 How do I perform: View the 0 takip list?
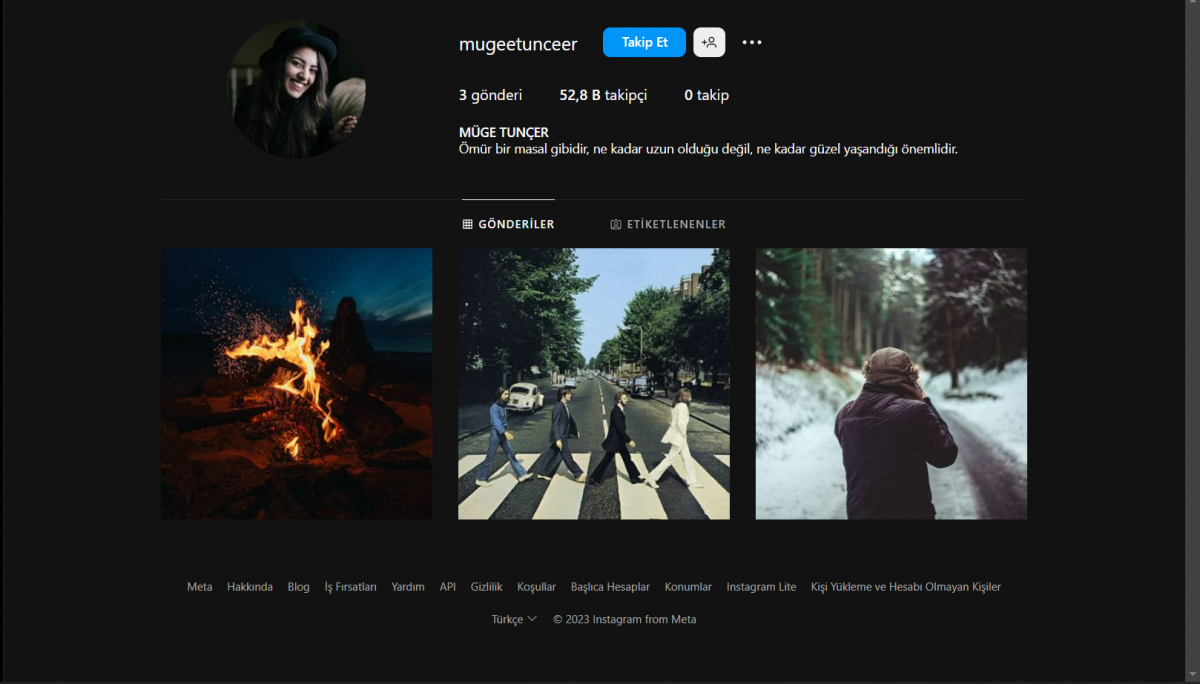706,95
